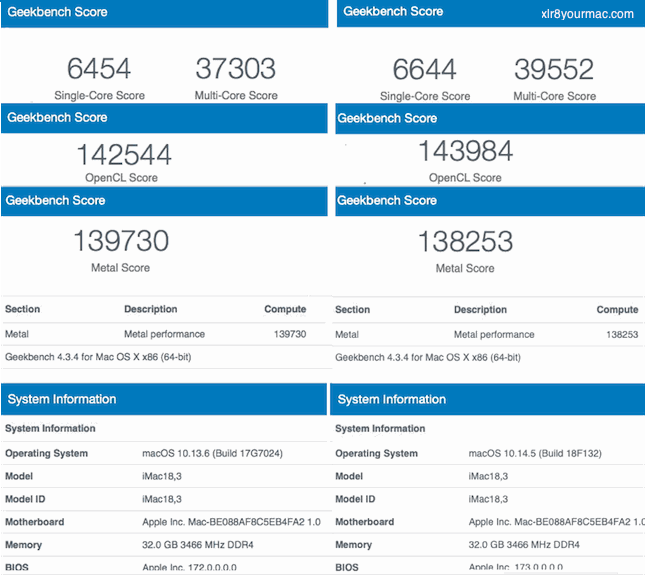Viewport: 650px width, 575px height.
Task: Select the Single-Core Score label beneath 6644
Action: coord(425,96)
